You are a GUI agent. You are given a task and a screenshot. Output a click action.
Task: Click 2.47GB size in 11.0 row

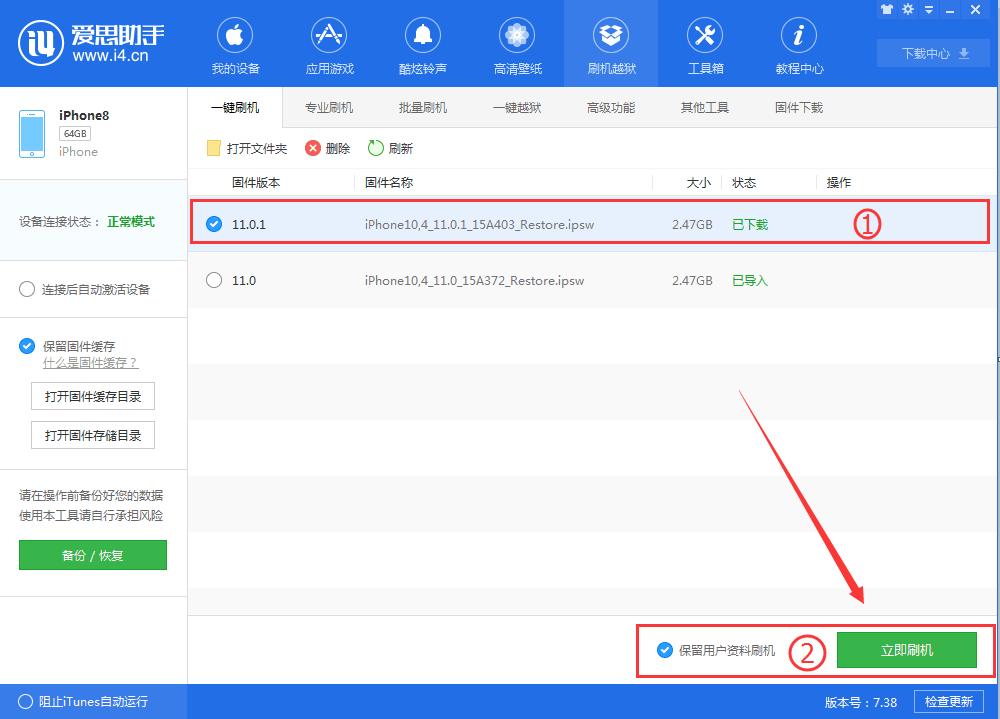click(x=693, y=281)
